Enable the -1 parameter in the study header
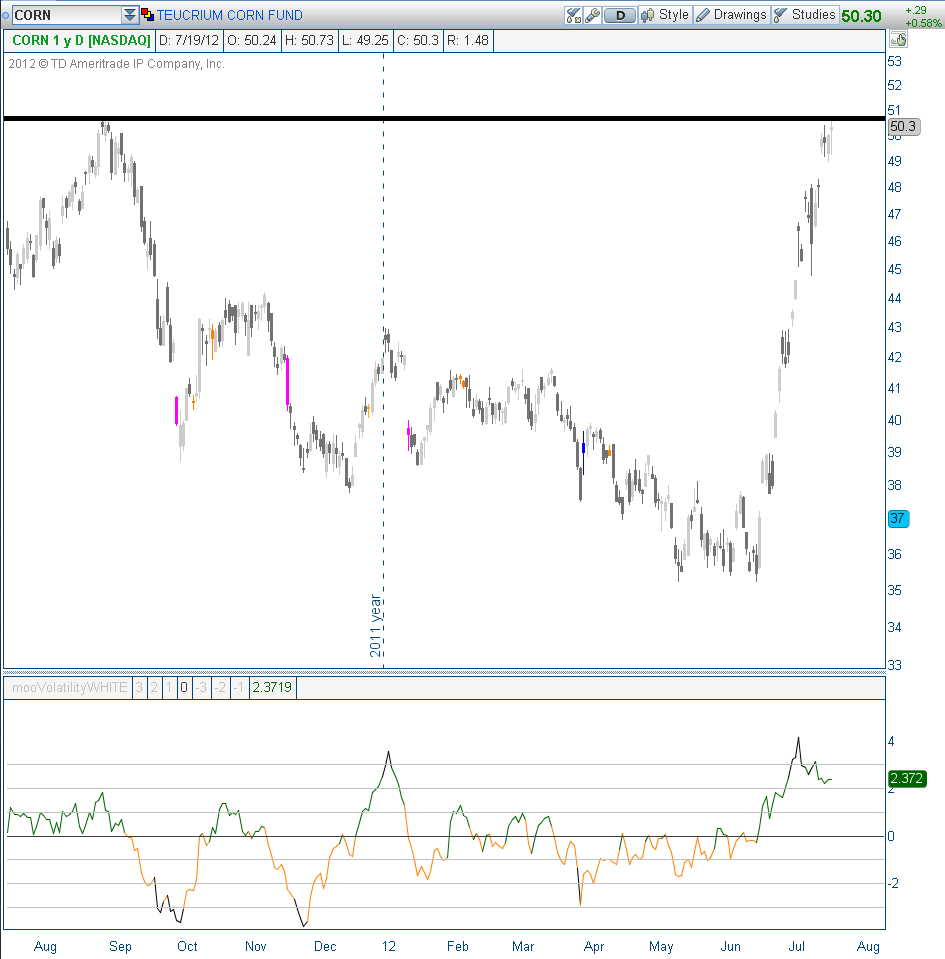The height and width of the screenshot is (959, 945). 239,687
